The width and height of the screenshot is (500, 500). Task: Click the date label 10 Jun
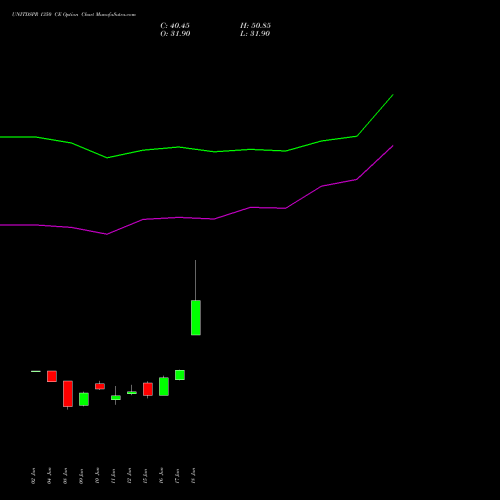[x=97, y=476]
